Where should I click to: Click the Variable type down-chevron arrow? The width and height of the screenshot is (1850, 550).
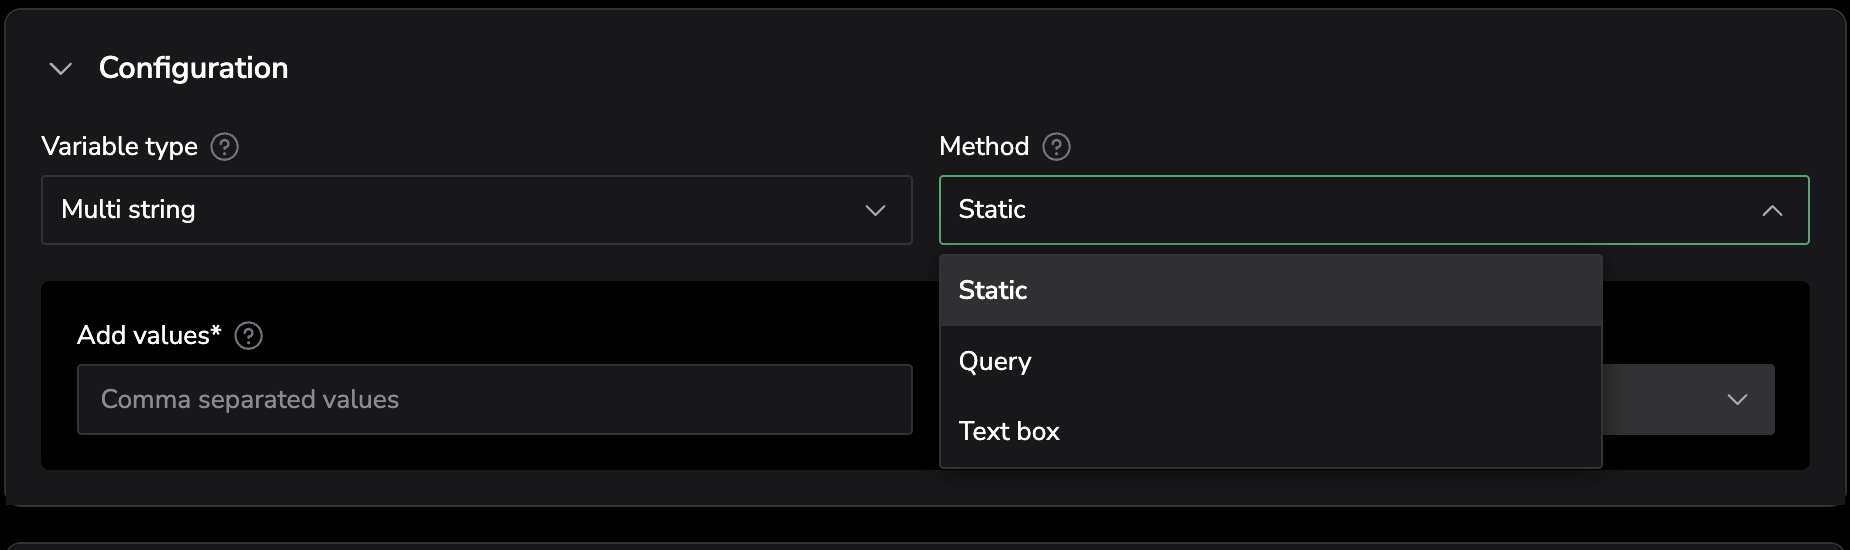pyautogui.click(x=875, y=210)
